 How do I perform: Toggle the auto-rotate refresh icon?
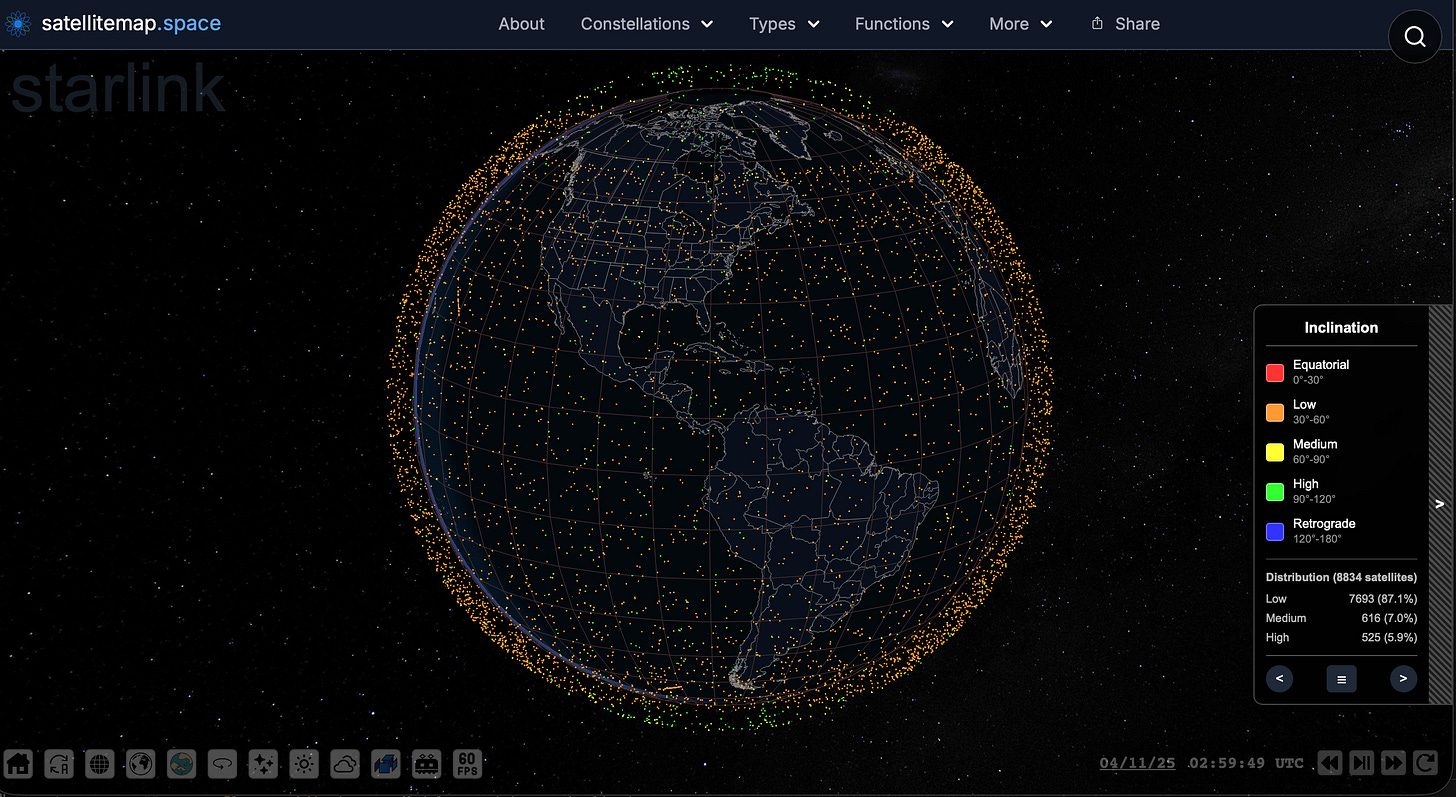point(60,764)
